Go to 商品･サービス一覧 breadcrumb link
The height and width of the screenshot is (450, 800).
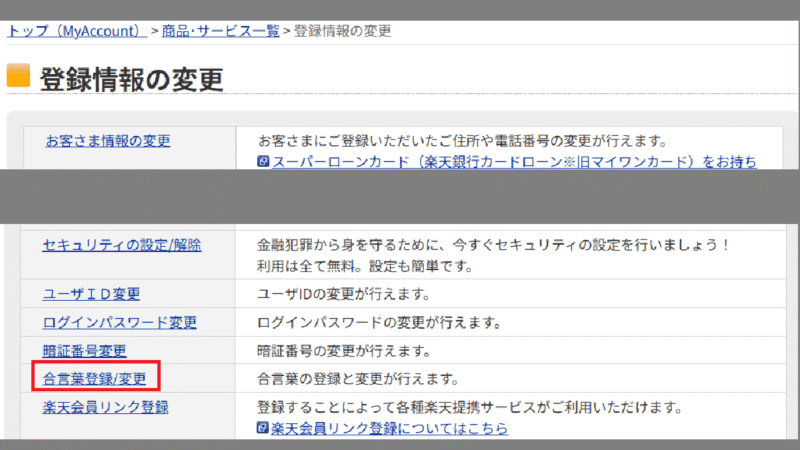[x=220, y=31]
